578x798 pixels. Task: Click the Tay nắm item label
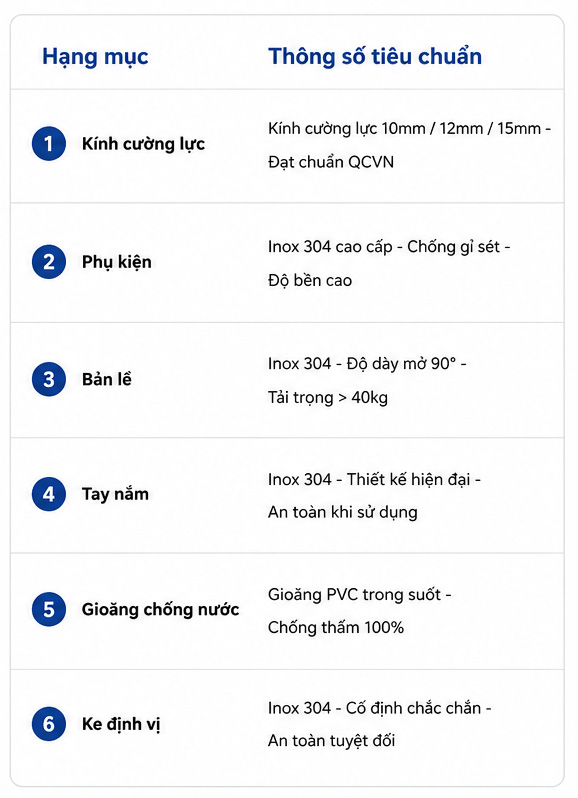click(115, 494)
